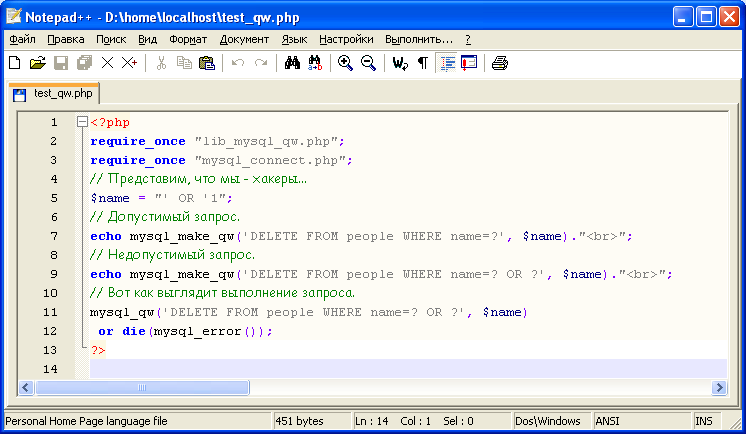Collapse the PHP code block fold marker
746x434 pixels.
tap(82, 122)
